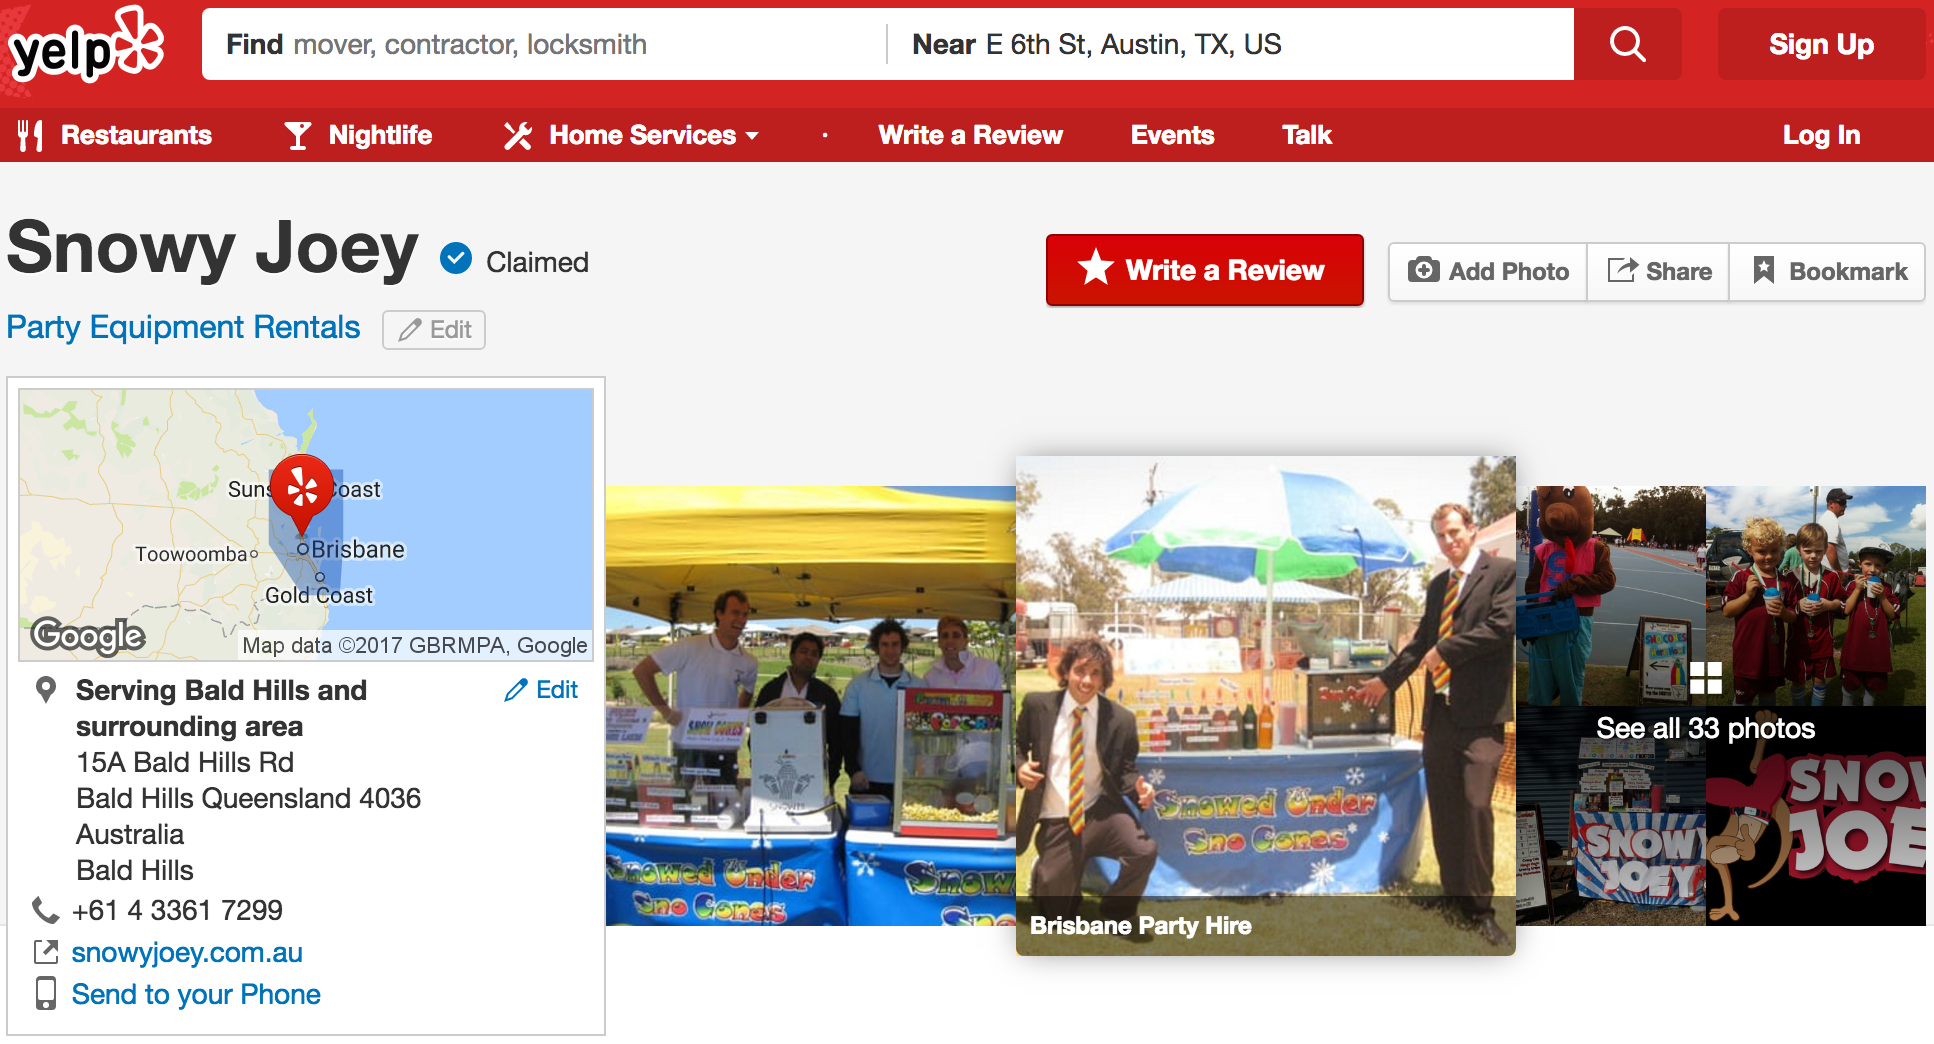The width and height of the screenshot is (1934, 1044).
Task: Click the Find search input field
Action: (544, 44)
